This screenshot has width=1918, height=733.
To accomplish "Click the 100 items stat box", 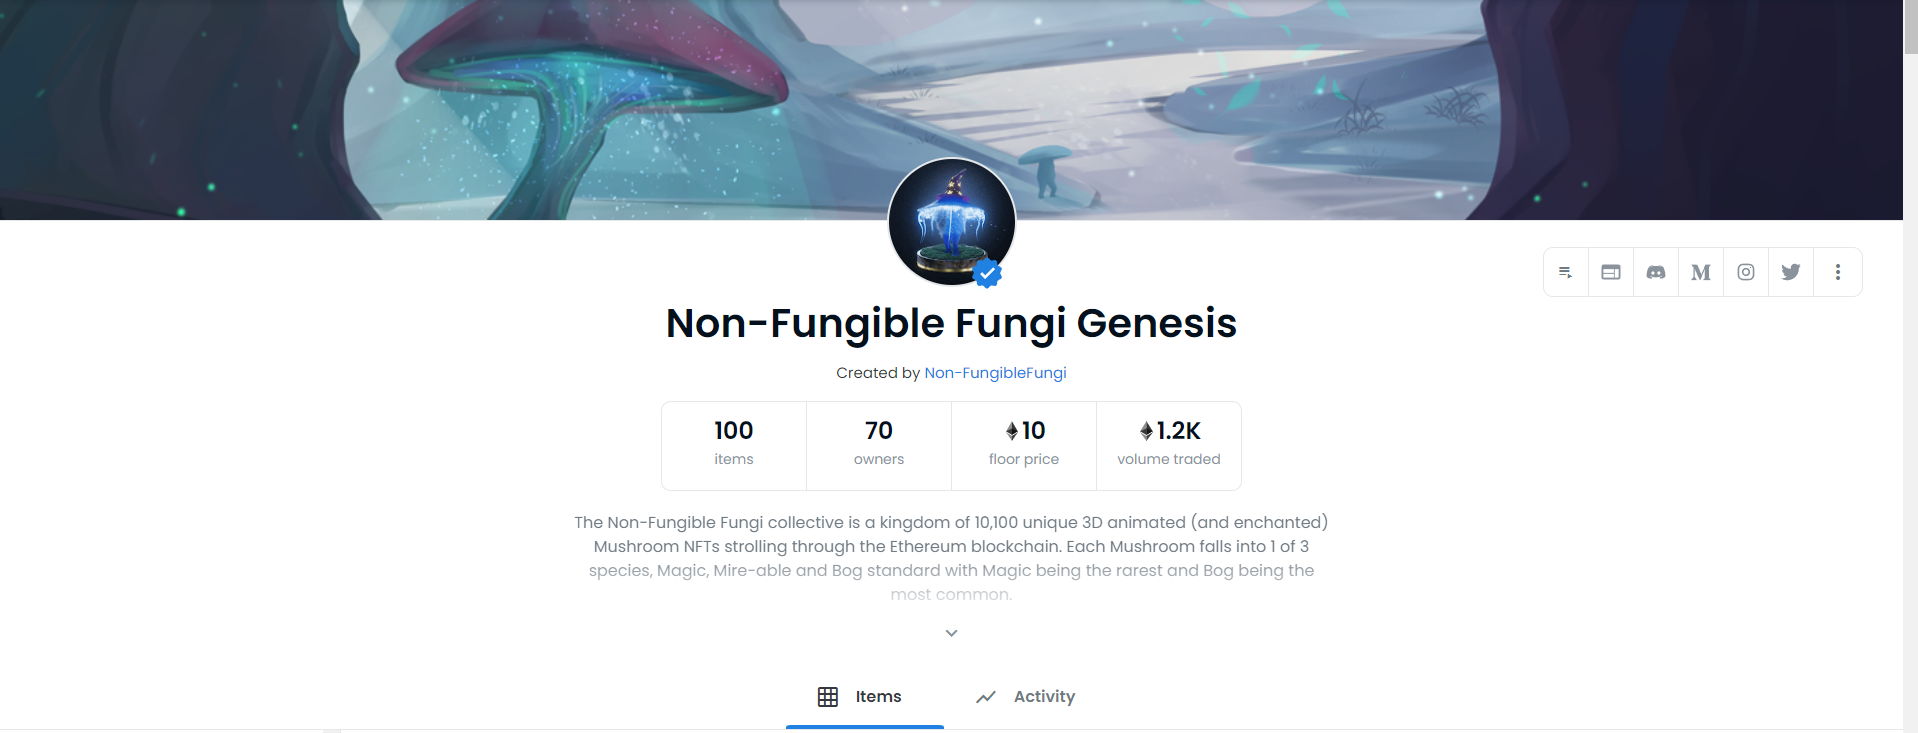I will point(734,445).
